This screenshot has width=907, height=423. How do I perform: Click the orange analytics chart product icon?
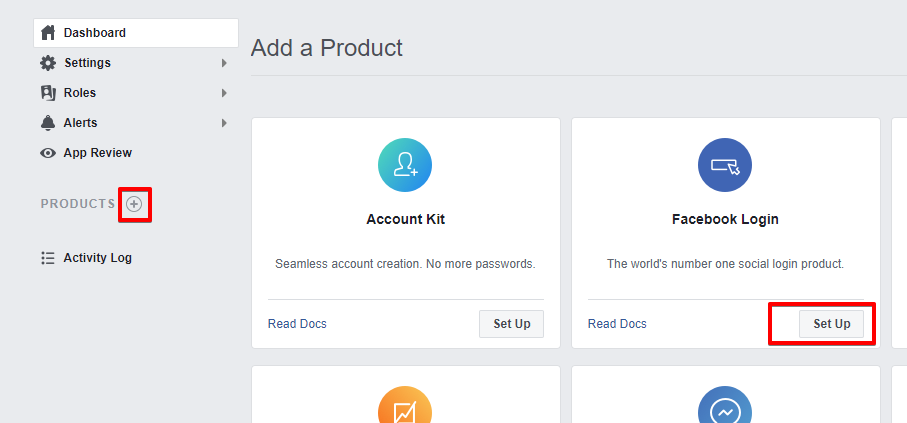(405, 404)
